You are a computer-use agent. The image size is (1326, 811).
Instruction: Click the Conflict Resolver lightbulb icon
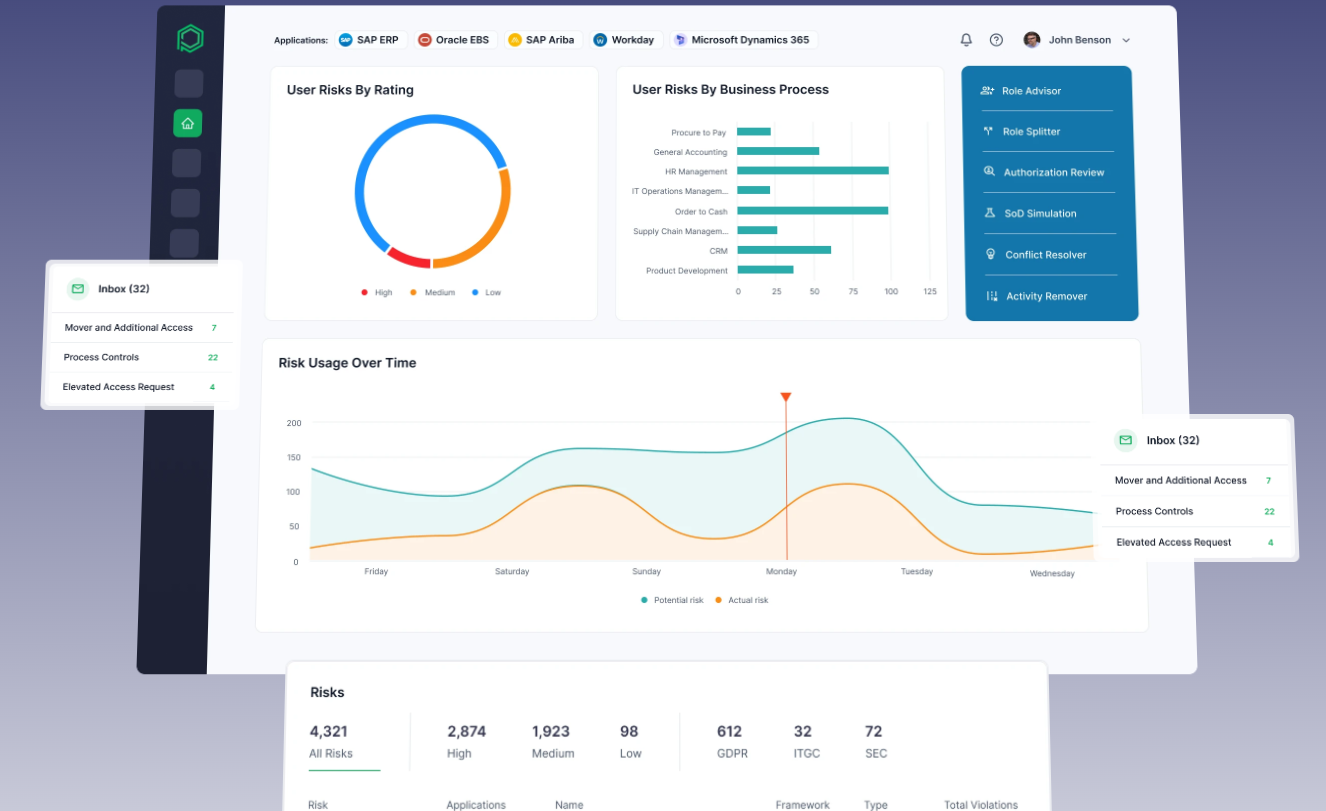click(990, 255)
